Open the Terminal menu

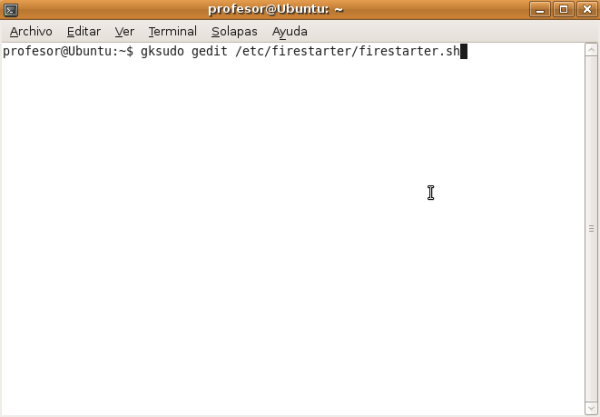click(x=173, y=31)
